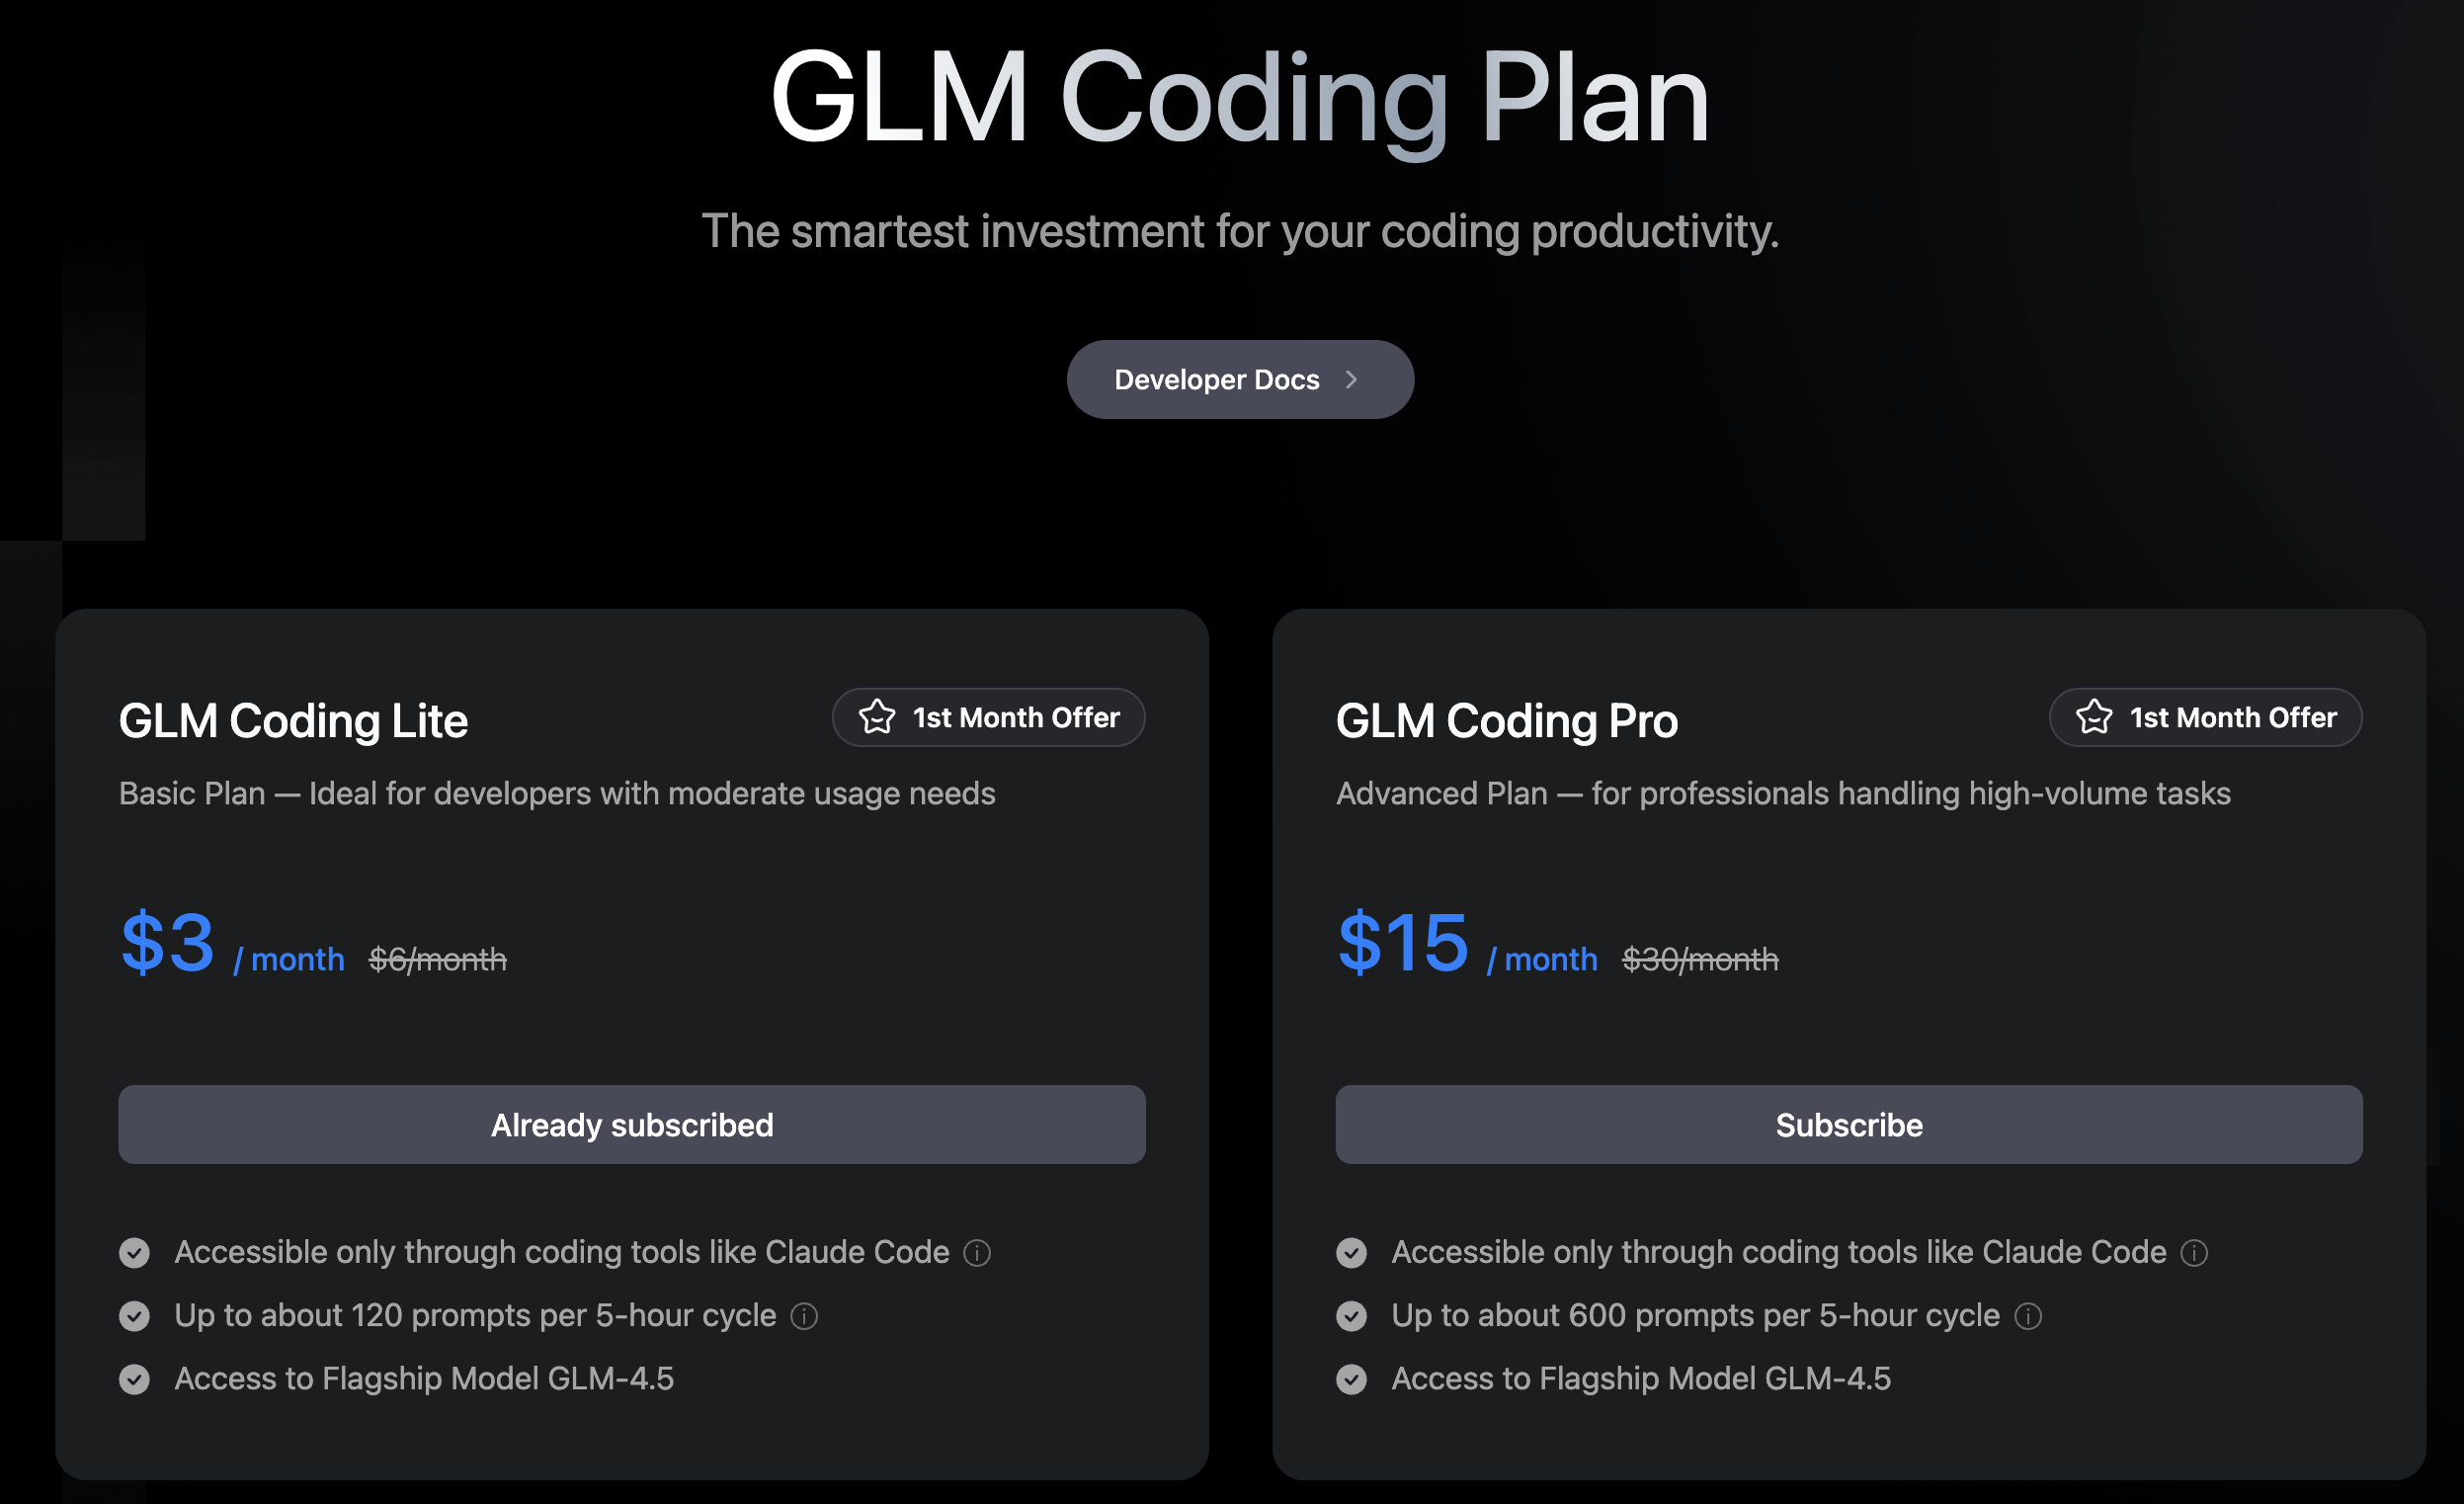
Task: Click info icon next to 120 prompts
Action: 804,1316
